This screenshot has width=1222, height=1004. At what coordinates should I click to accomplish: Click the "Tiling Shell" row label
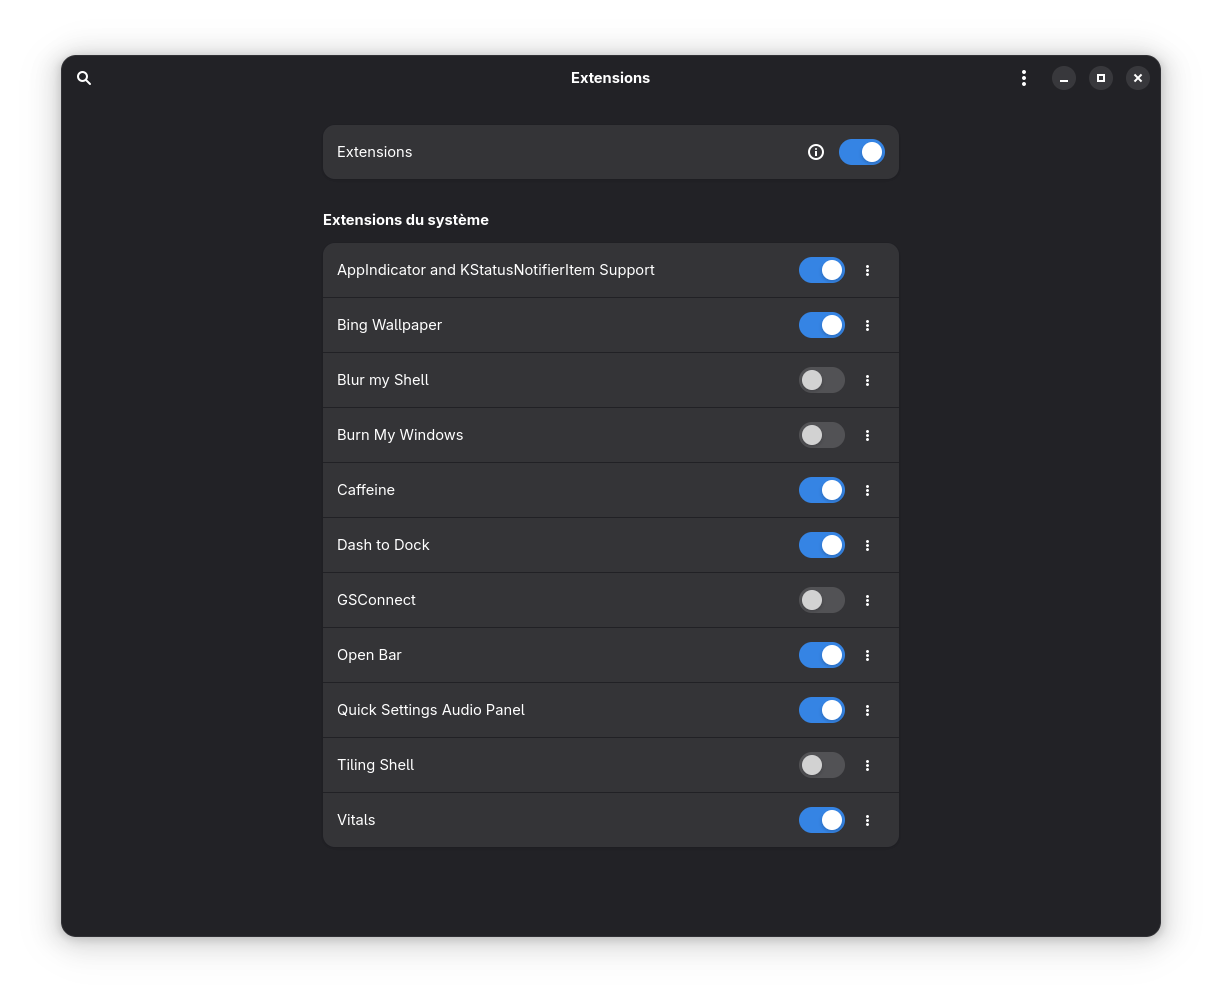click(x=375, y=765)
